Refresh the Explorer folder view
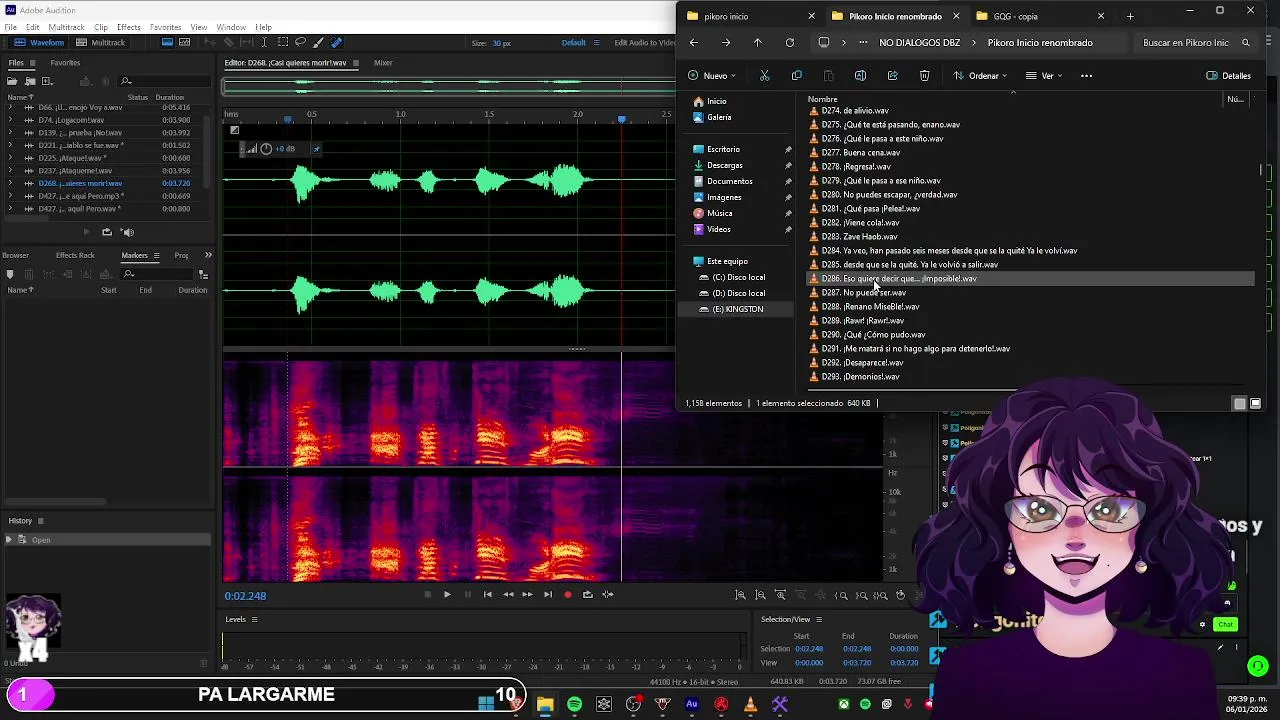1280x720 pixels. point(790,43)
